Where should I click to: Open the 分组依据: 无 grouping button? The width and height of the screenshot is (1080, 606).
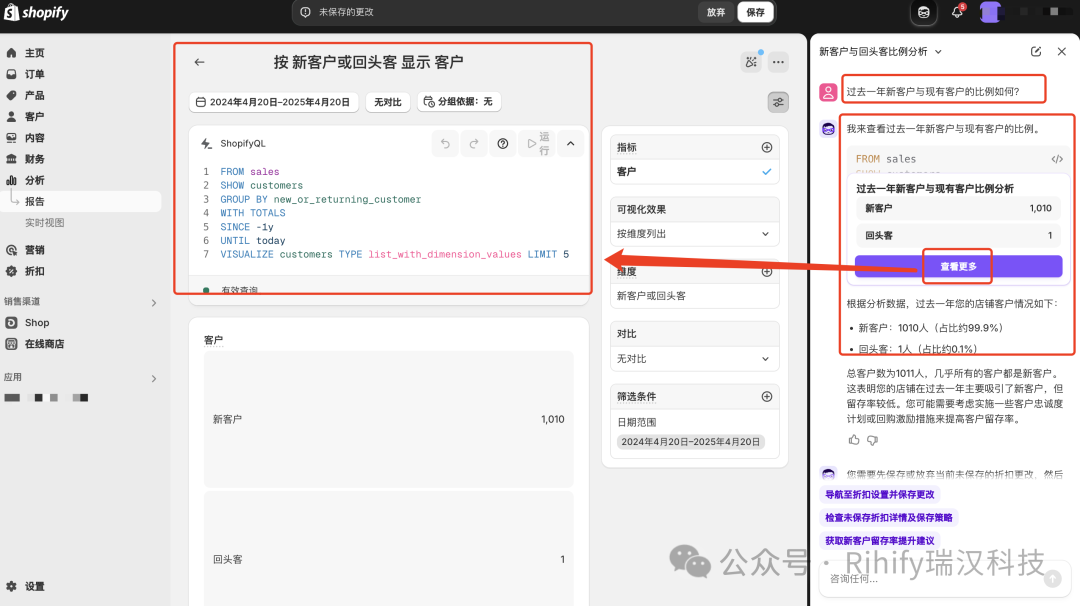(x=459, y=102)
